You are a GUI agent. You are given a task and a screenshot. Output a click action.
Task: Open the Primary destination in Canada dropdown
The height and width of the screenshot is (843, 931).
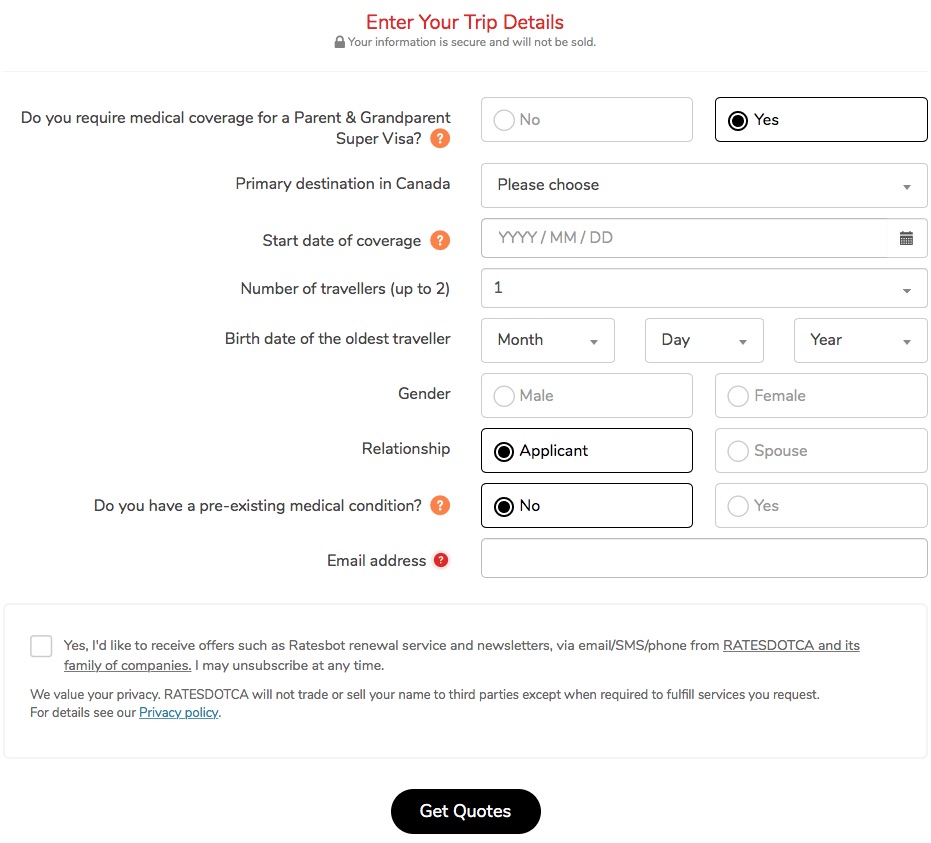coord(704,185)
